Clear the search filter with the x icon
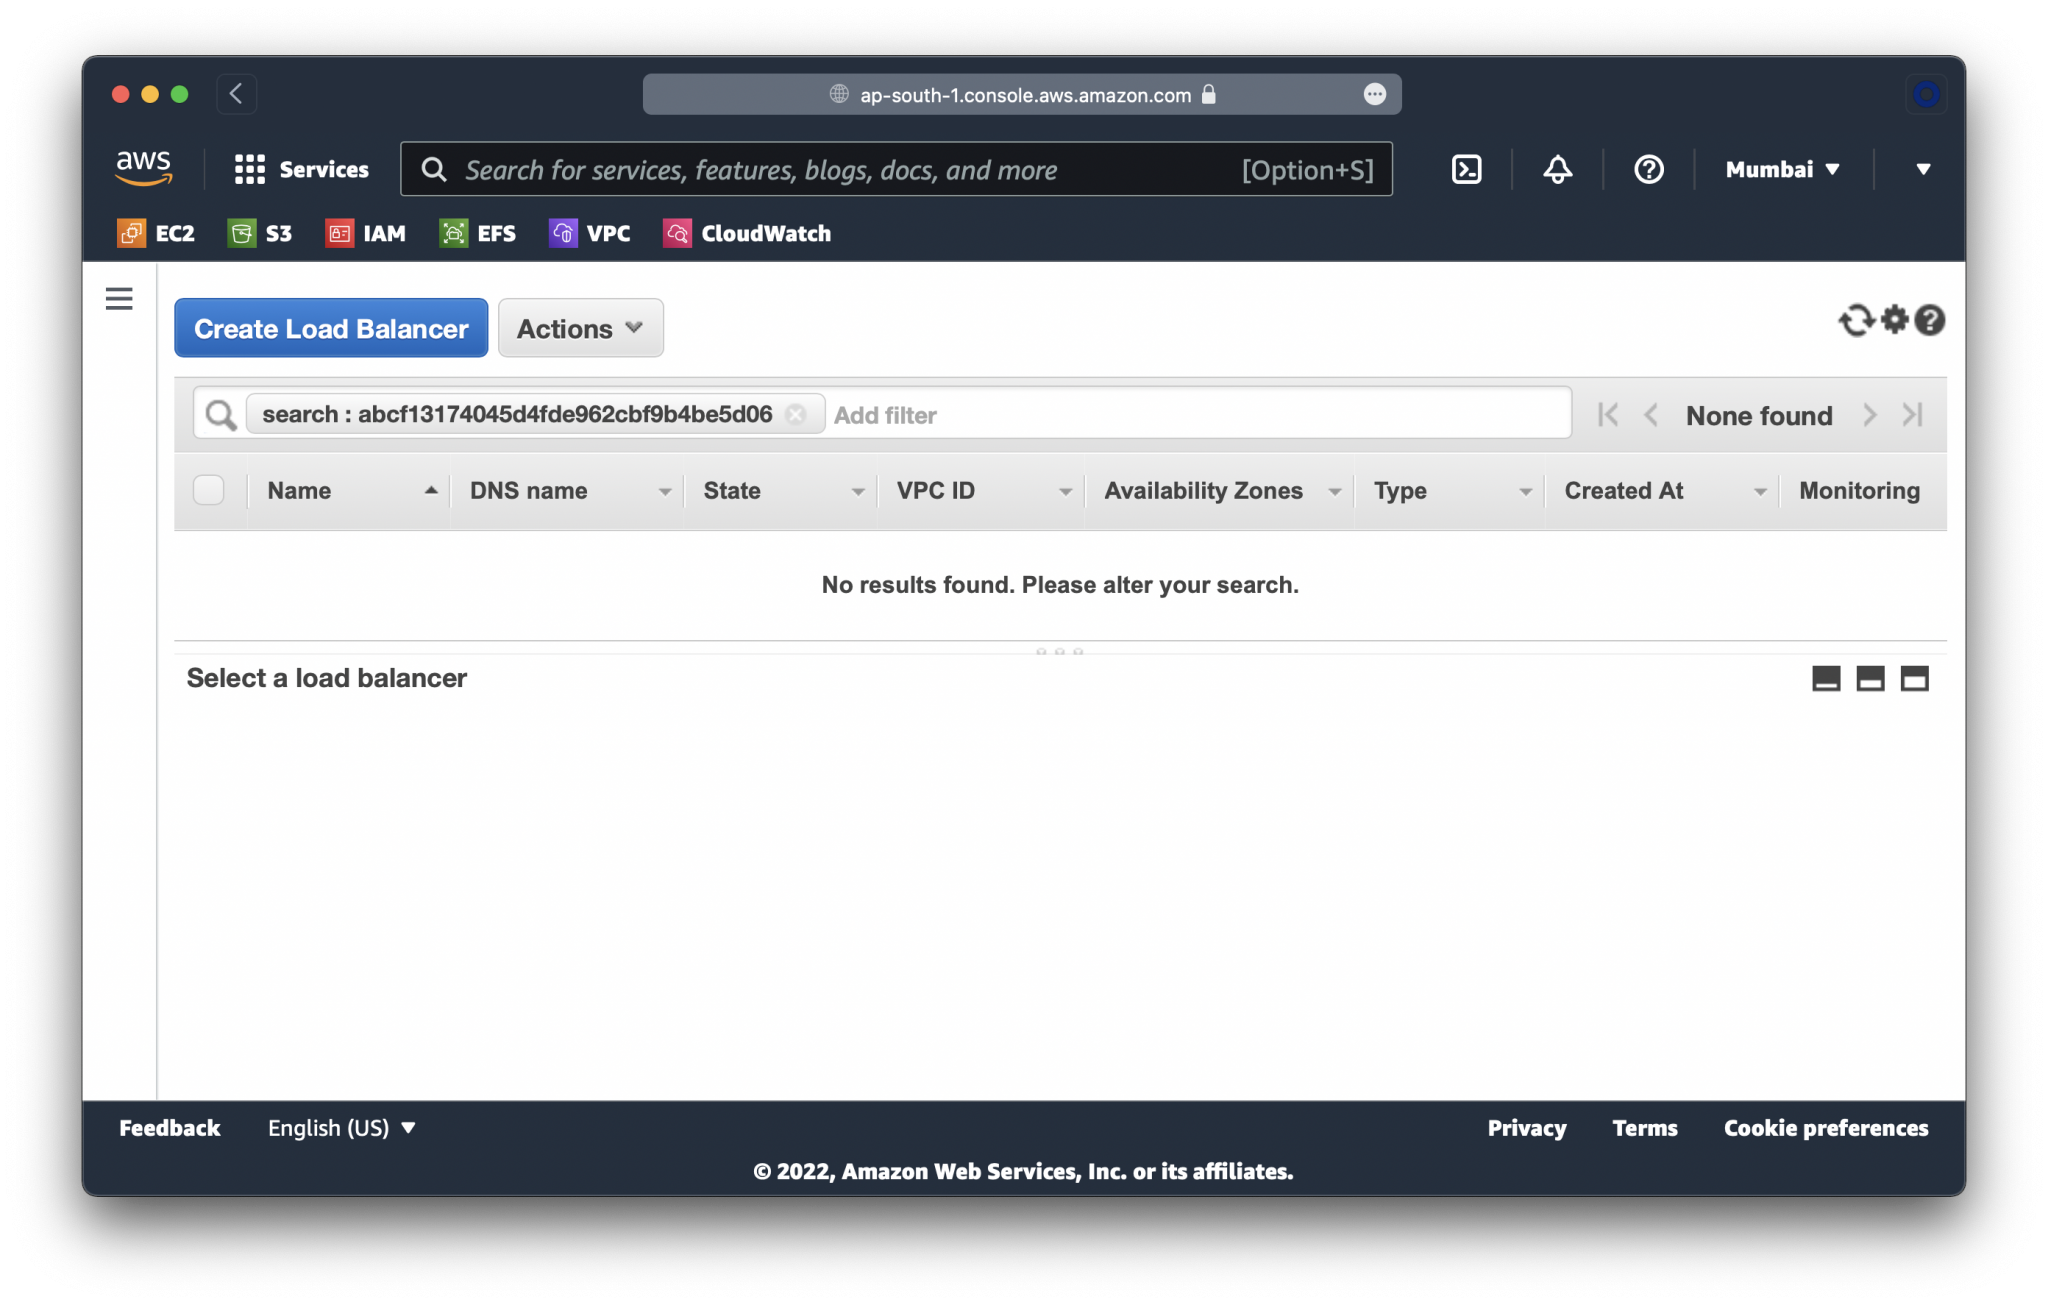Image resolution: width=2048 pixels, height=1305 pixels. point(797,413)
